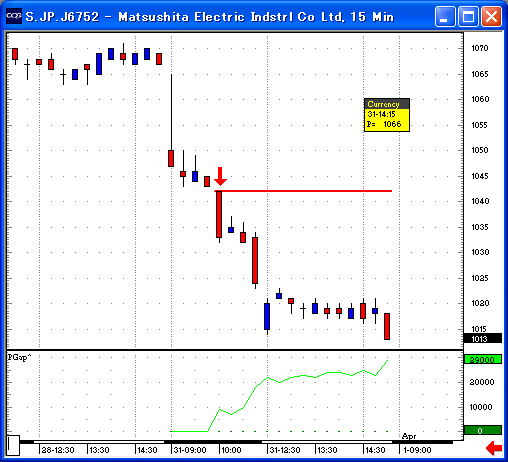Maximize the Matsushita chart window
The width and height of the screenshot is (508, 462).
coord(468,16)
